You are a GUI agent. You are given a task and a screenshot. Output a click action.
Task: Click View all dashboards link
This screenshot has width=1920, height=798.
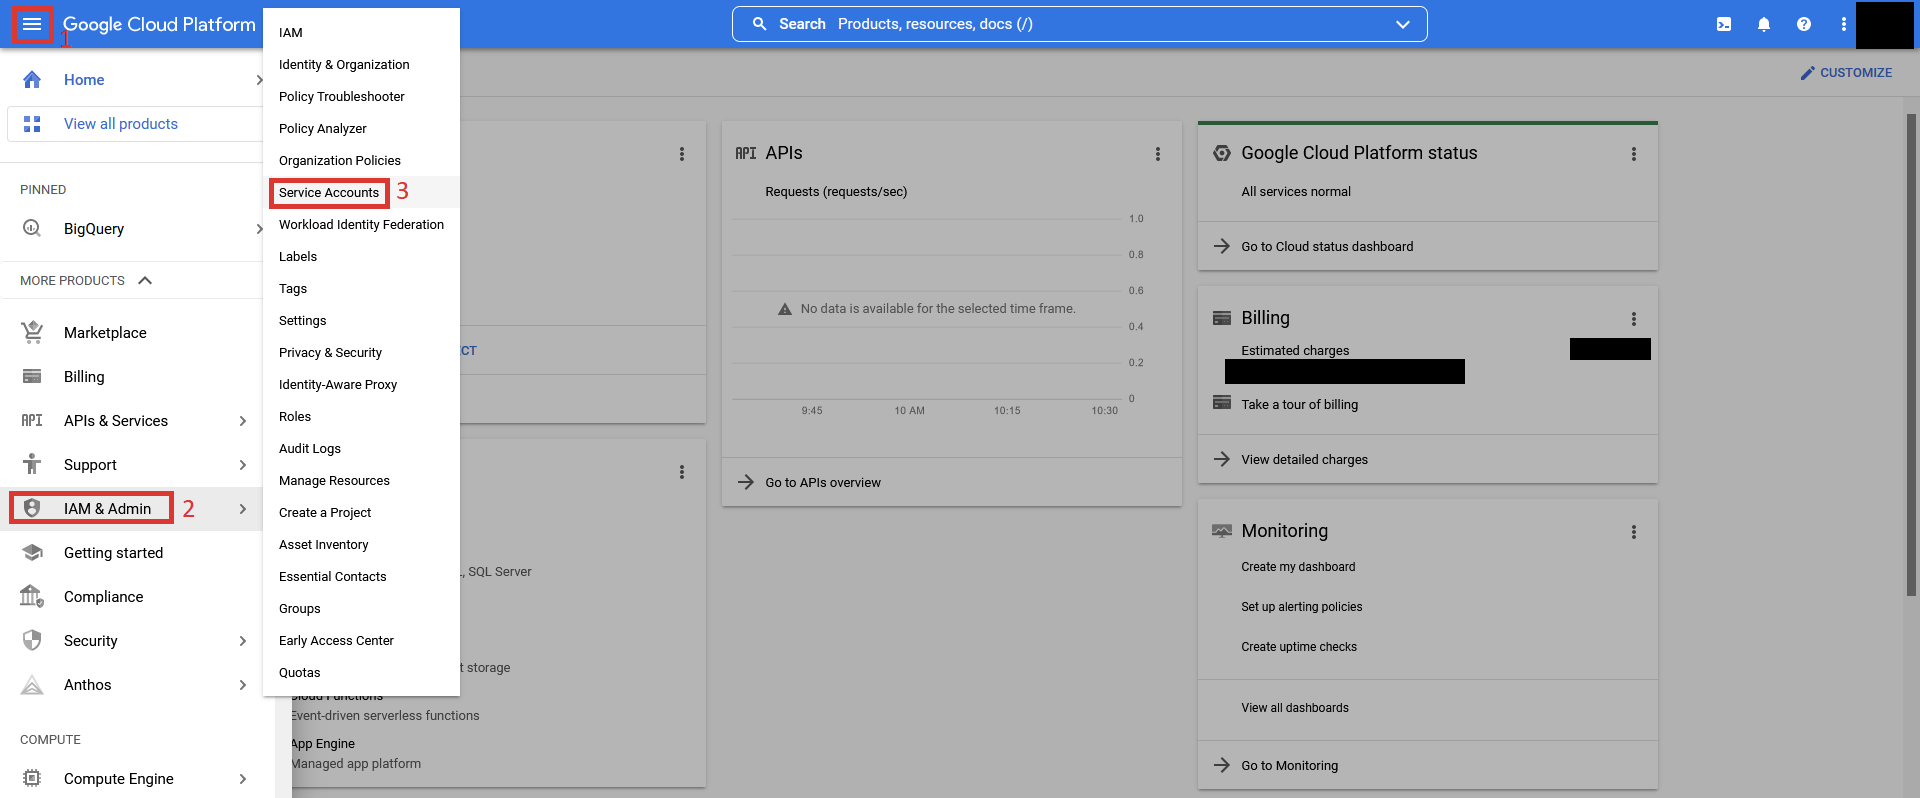(x=1295, y=708)
